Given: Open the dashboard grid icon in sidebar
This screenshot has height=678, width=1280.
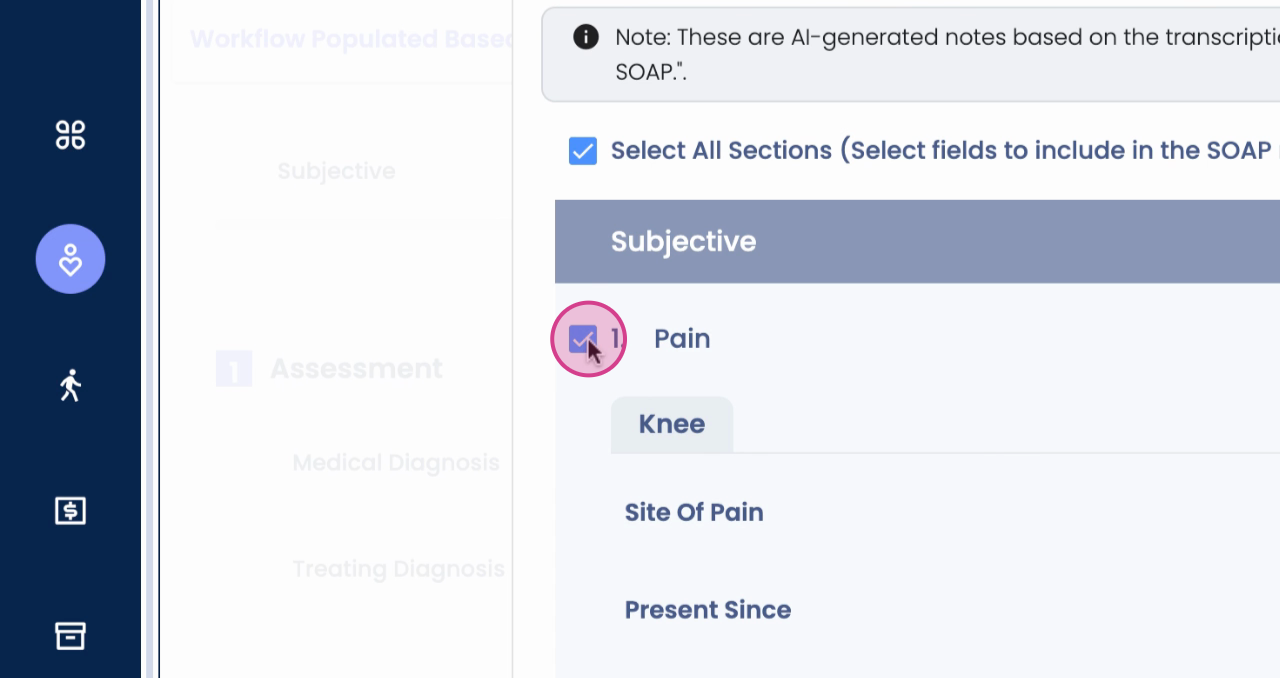Looking at the screenshot, I should [70, 134].
